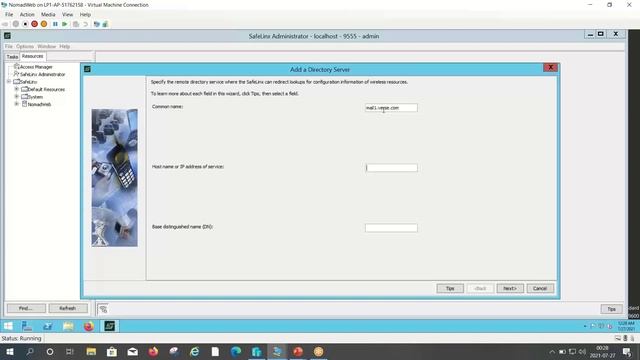Click the Enhanced Session toolbar icon
This screenshot has width=640, height=360.
(x=96, y=24)
